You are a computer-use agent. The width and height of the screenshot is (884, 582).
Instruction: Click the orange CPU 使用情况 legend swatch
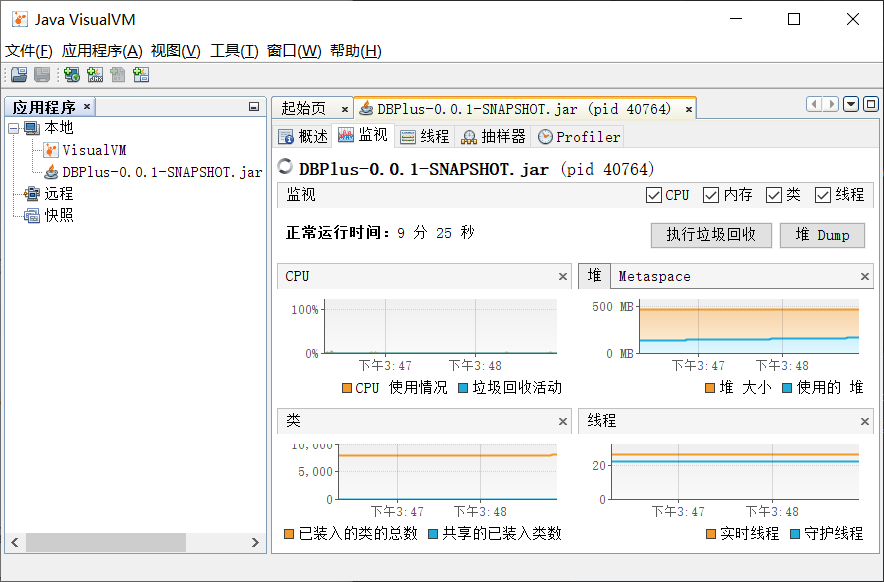[347, 388]
